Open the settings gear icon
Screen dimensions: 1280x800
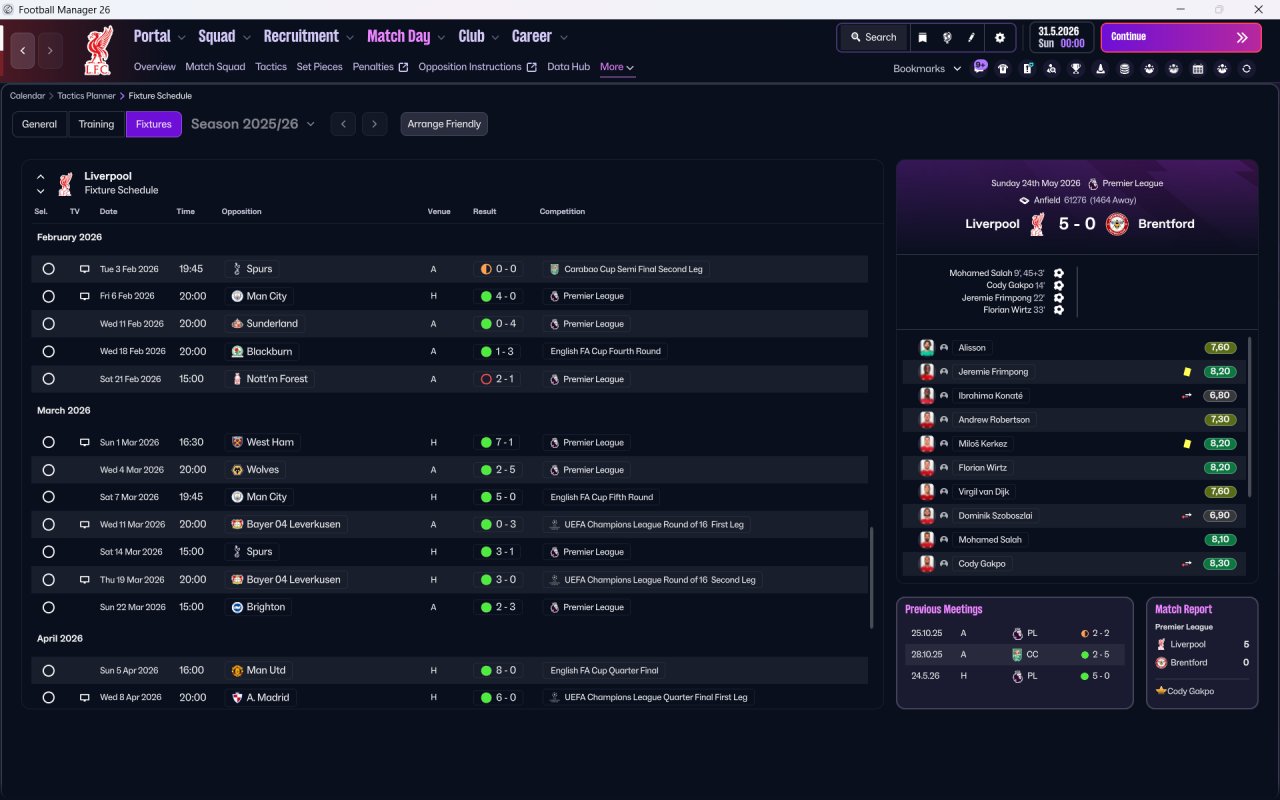click(x=999, y=37)
